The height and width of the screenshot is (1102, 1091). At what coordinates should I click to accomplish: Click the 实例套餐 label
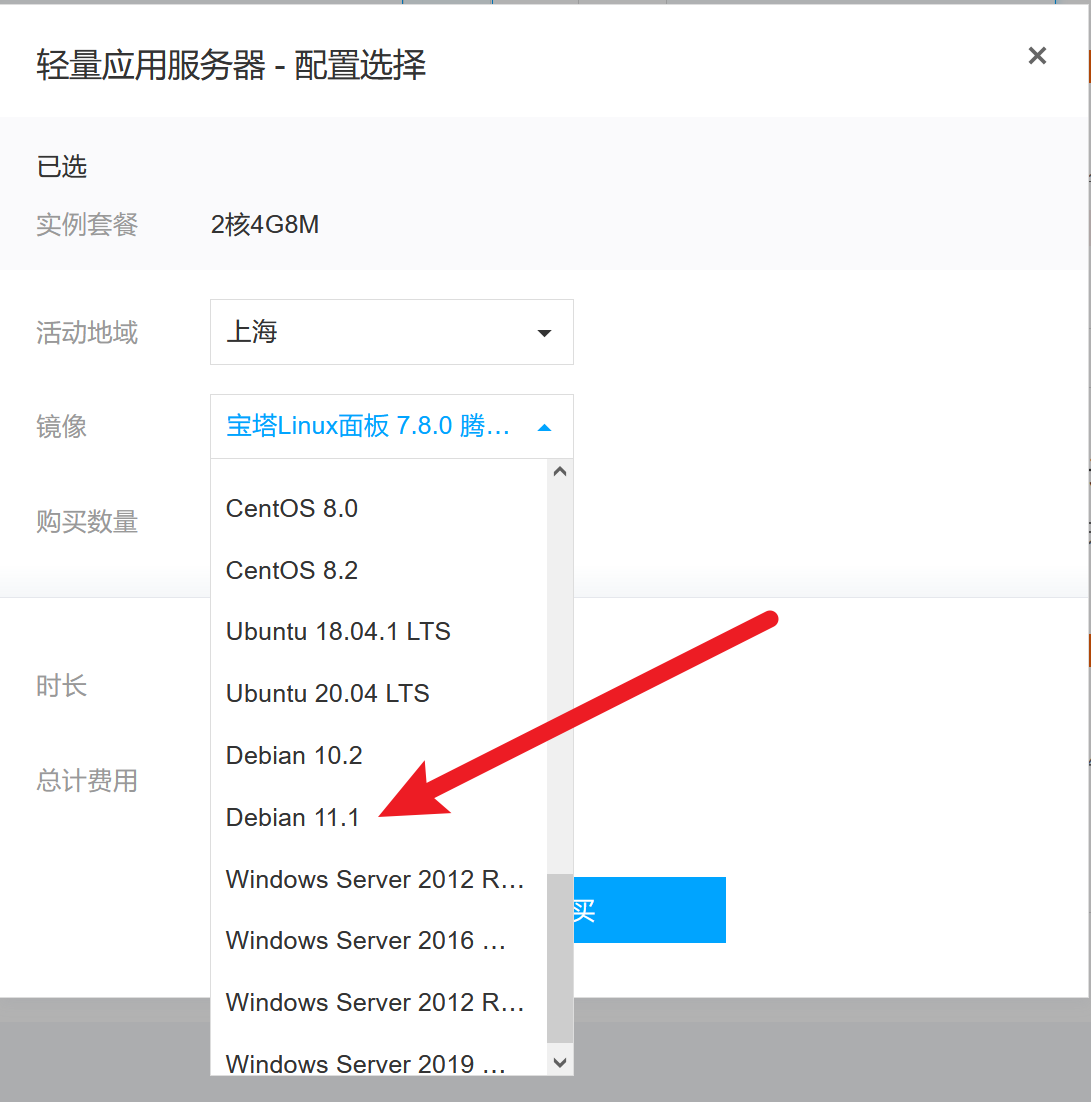(x=87, y=225)
